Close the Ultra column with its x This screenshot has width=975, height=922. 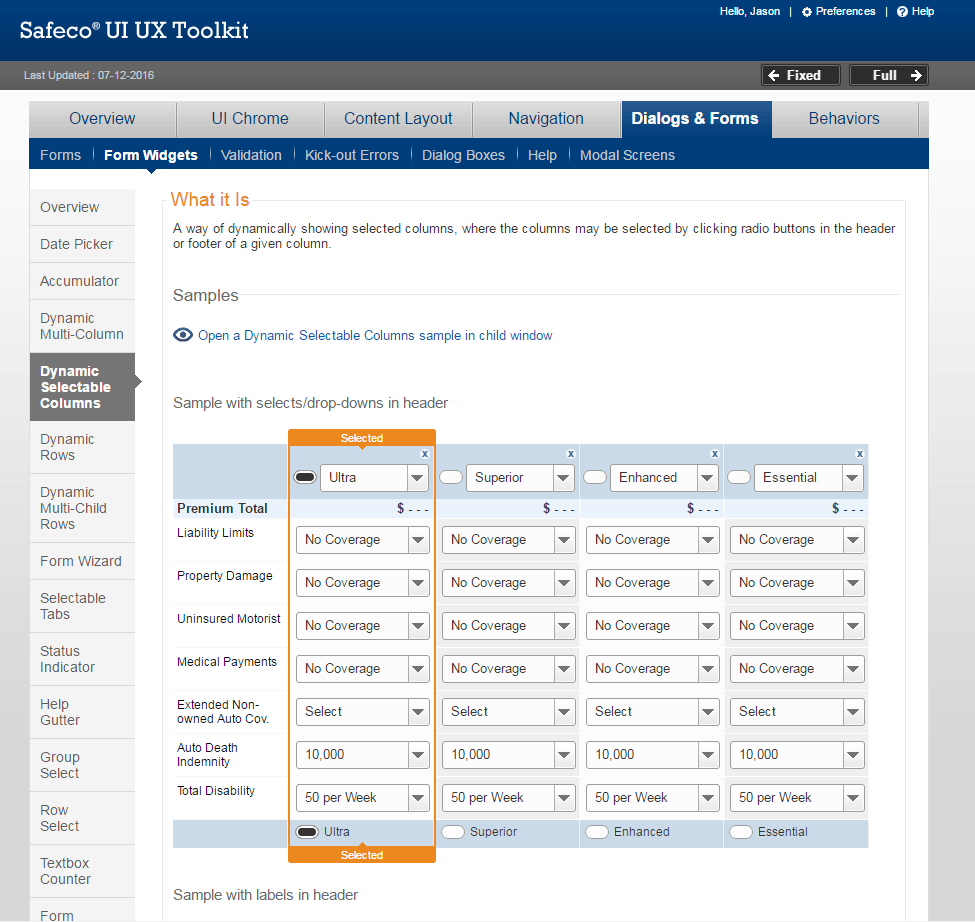425,454
